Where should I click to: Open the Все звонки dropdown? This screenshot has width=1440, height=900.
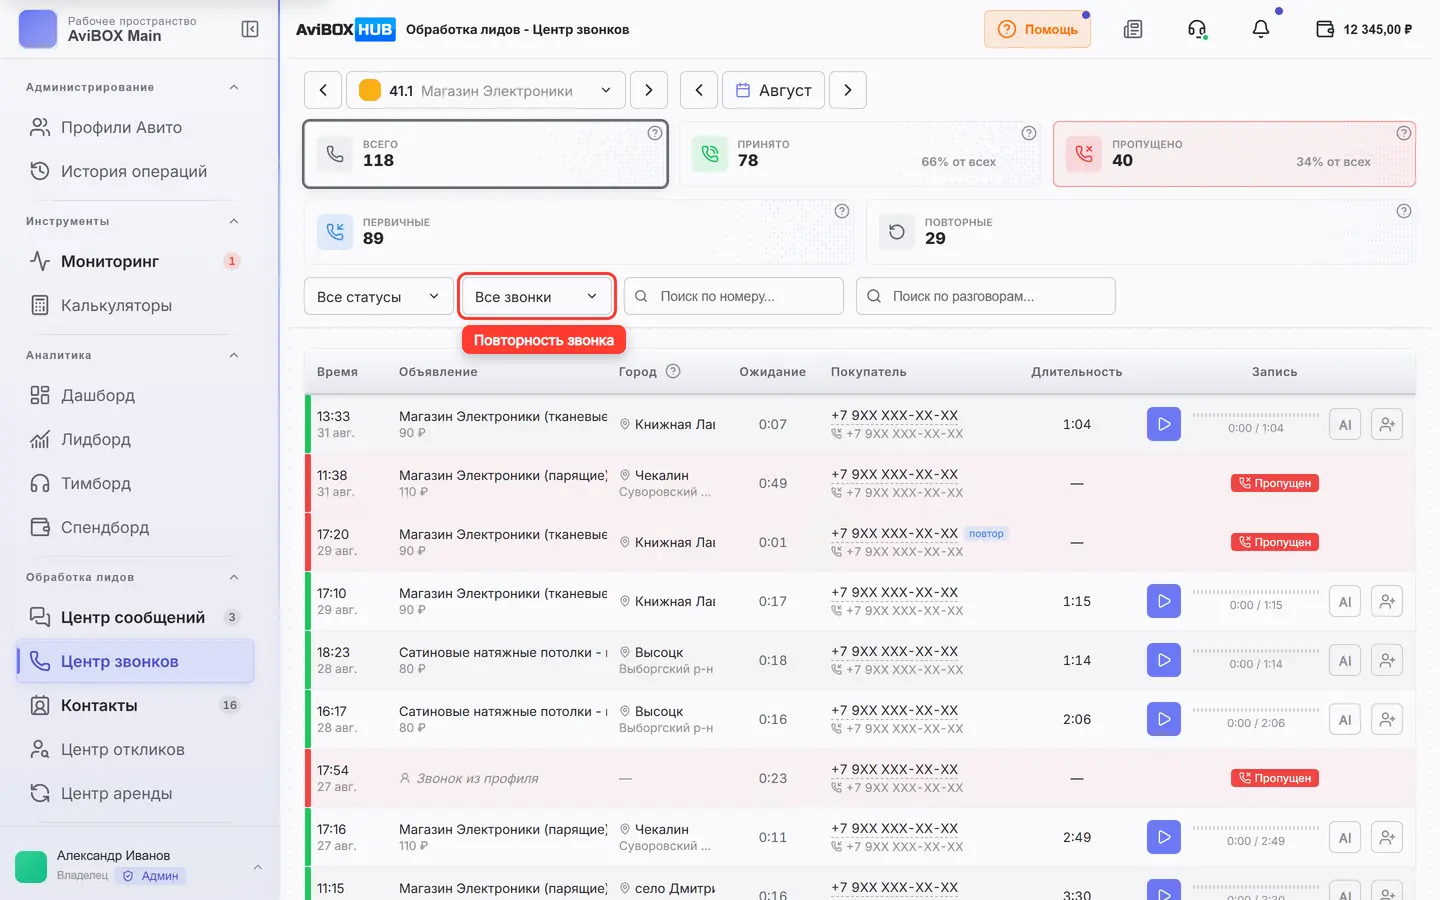536,296
